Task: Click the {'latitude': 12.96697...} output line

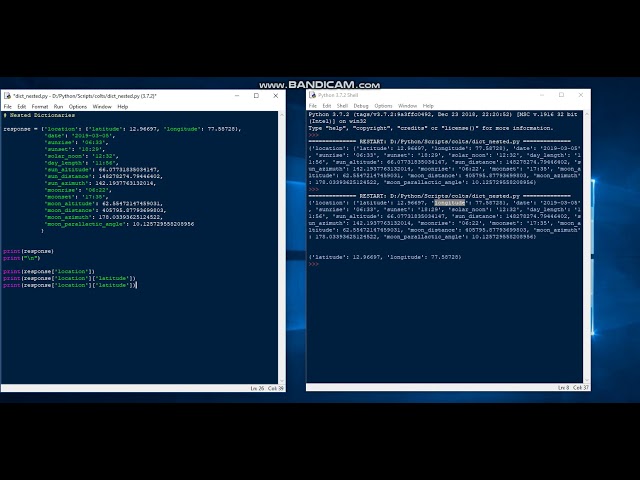Action: coord(385,257)
